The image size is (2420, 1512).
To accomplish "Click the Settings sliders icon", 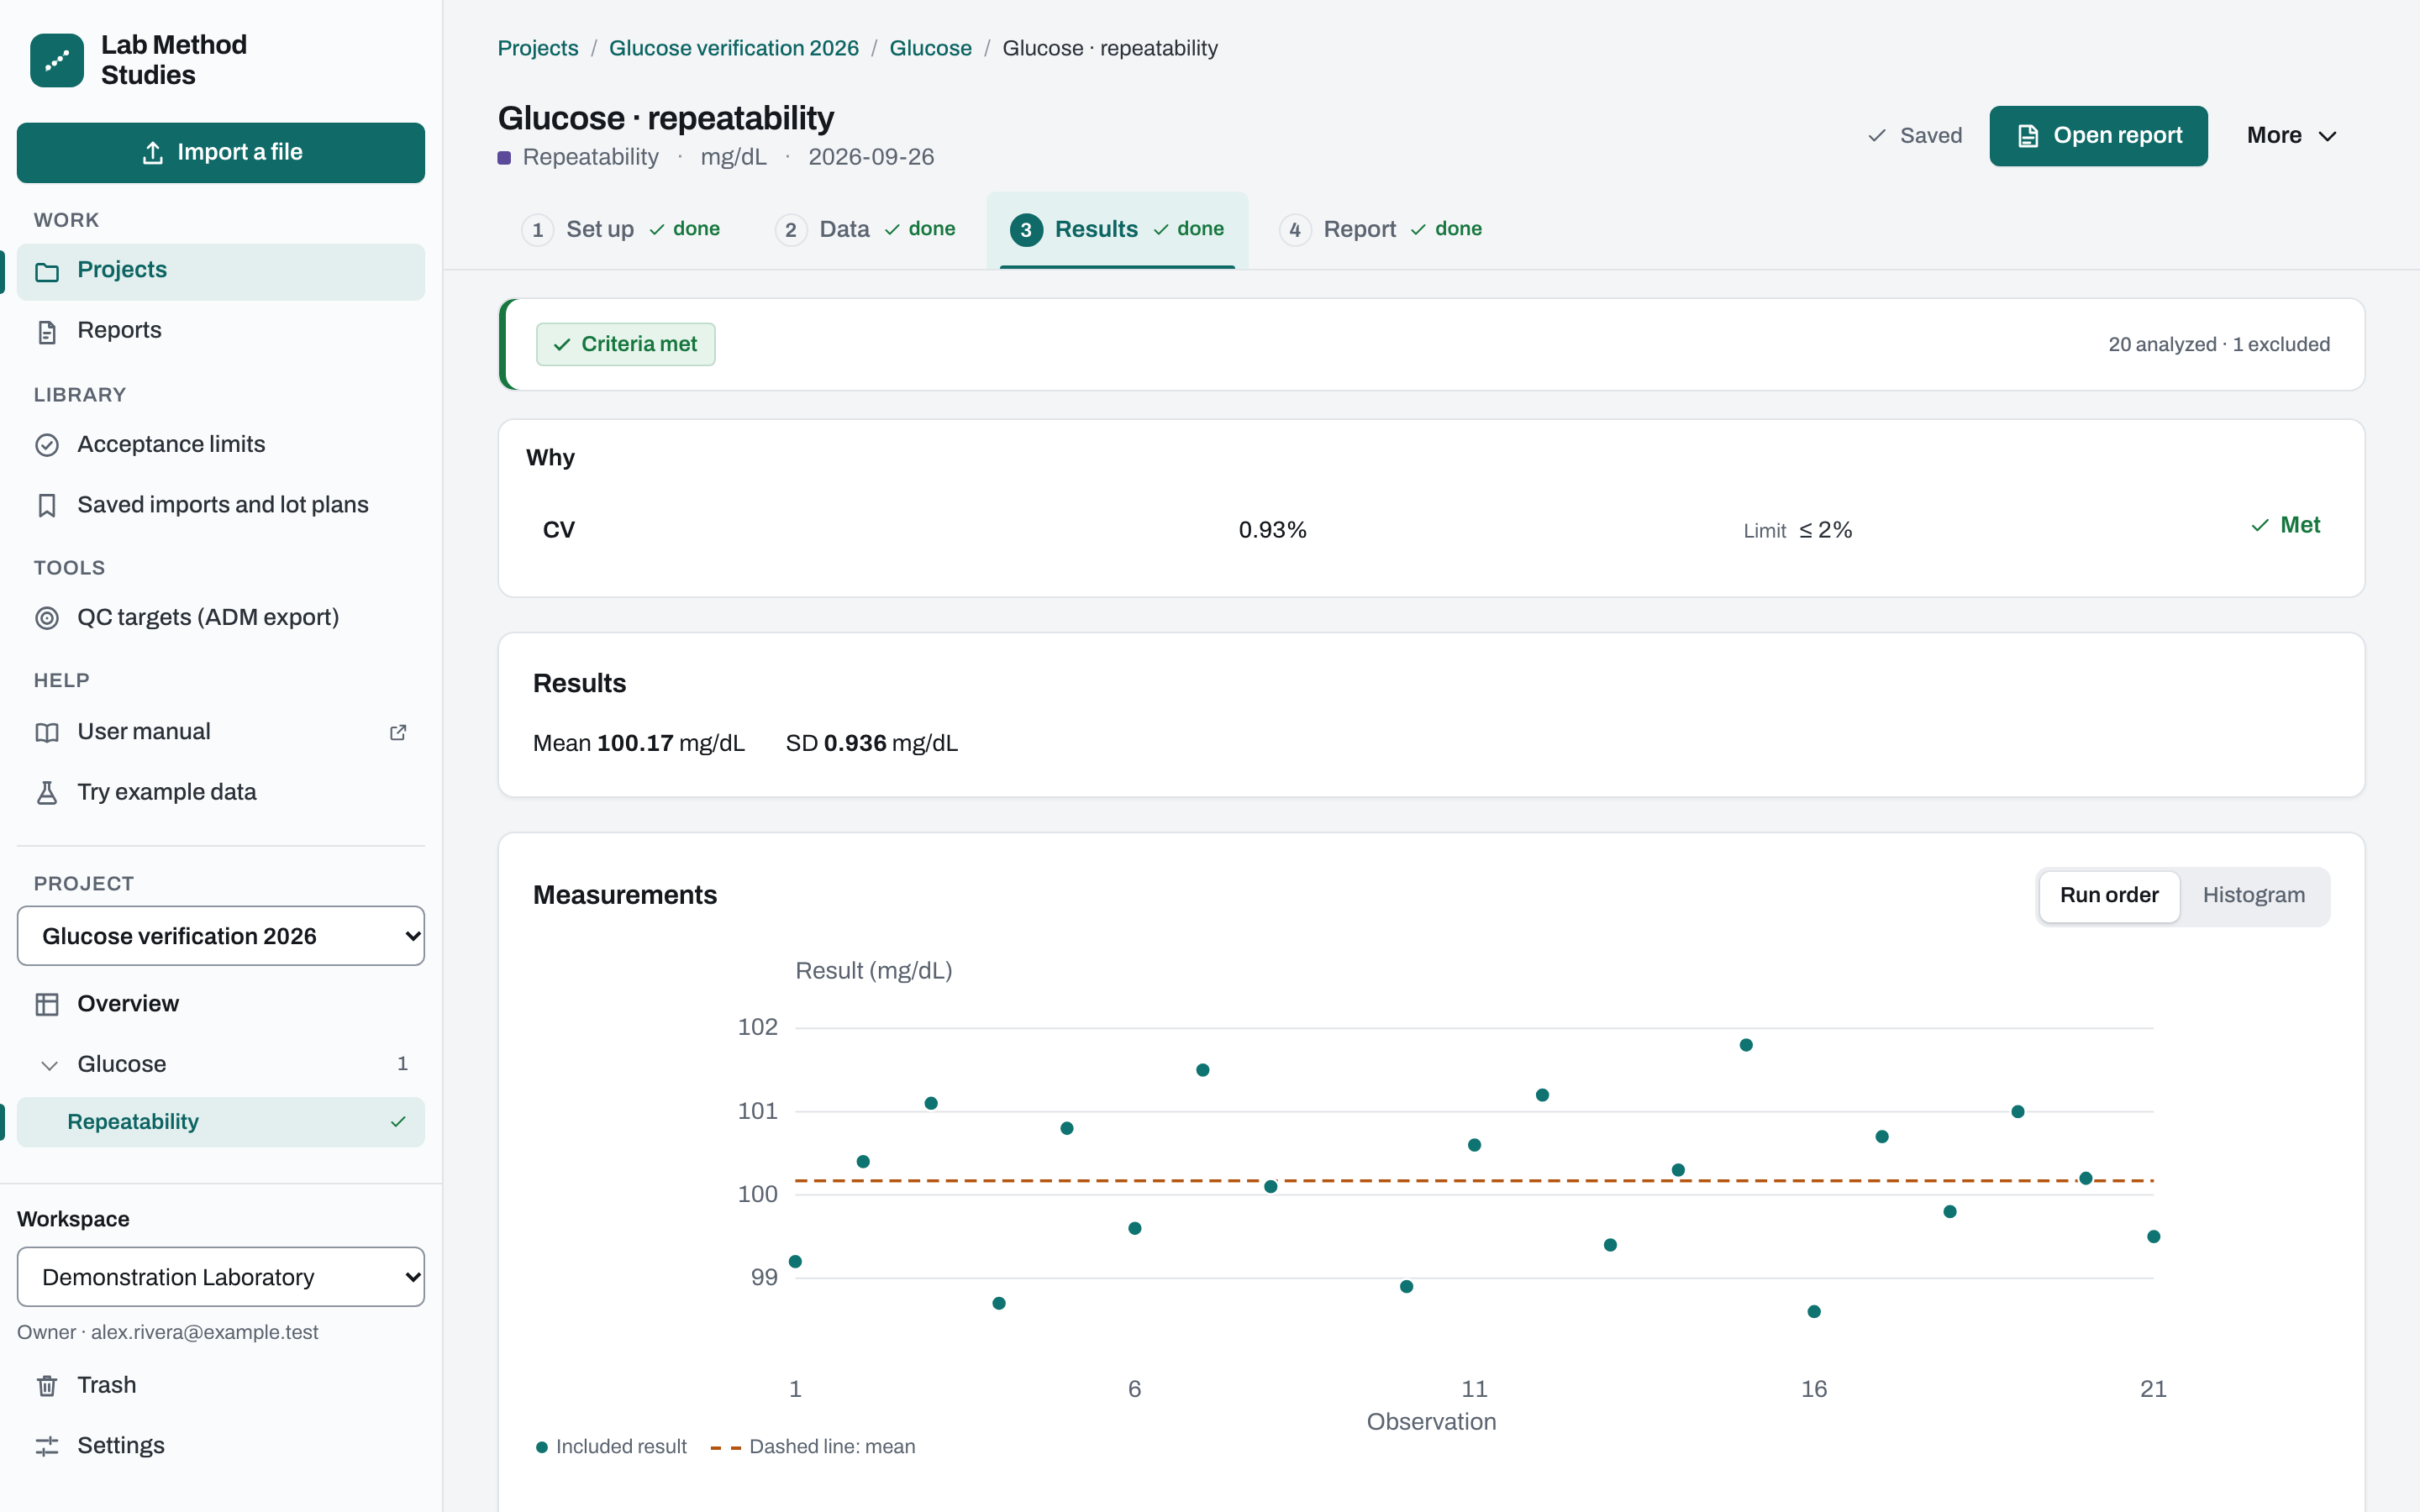I will (x=47, y=1446).
